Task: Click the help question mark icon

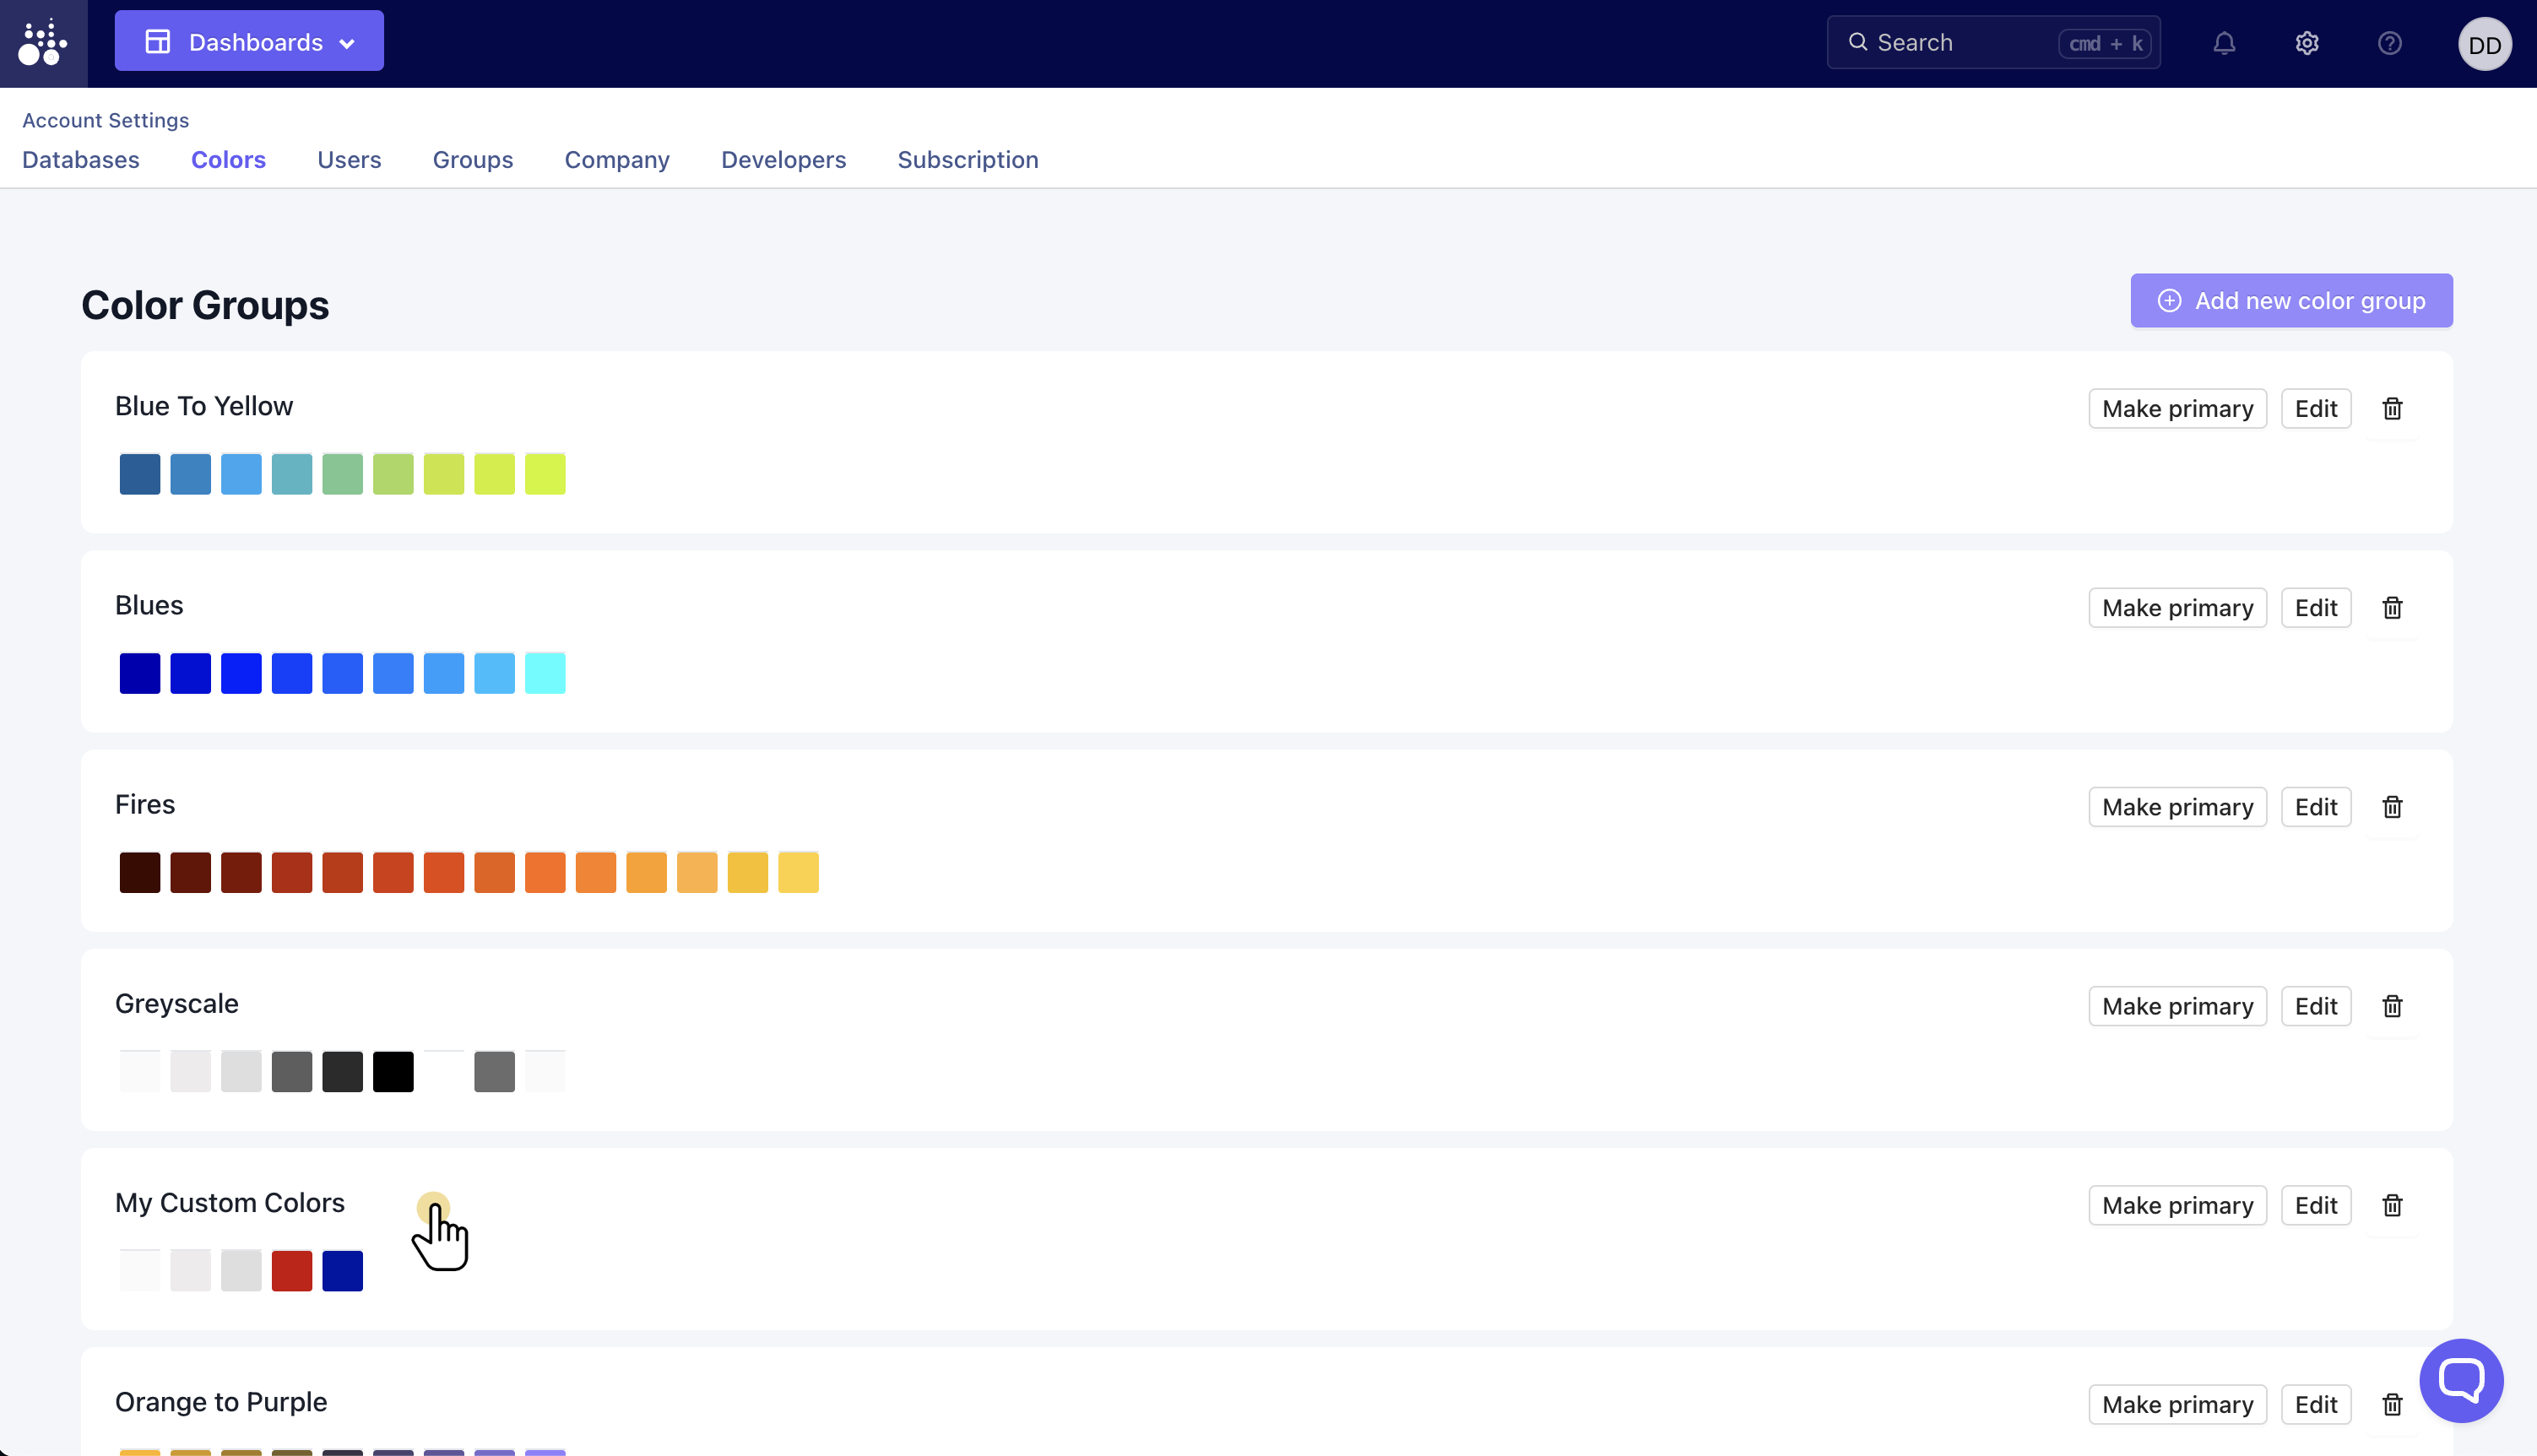Action: point(2389,43)
